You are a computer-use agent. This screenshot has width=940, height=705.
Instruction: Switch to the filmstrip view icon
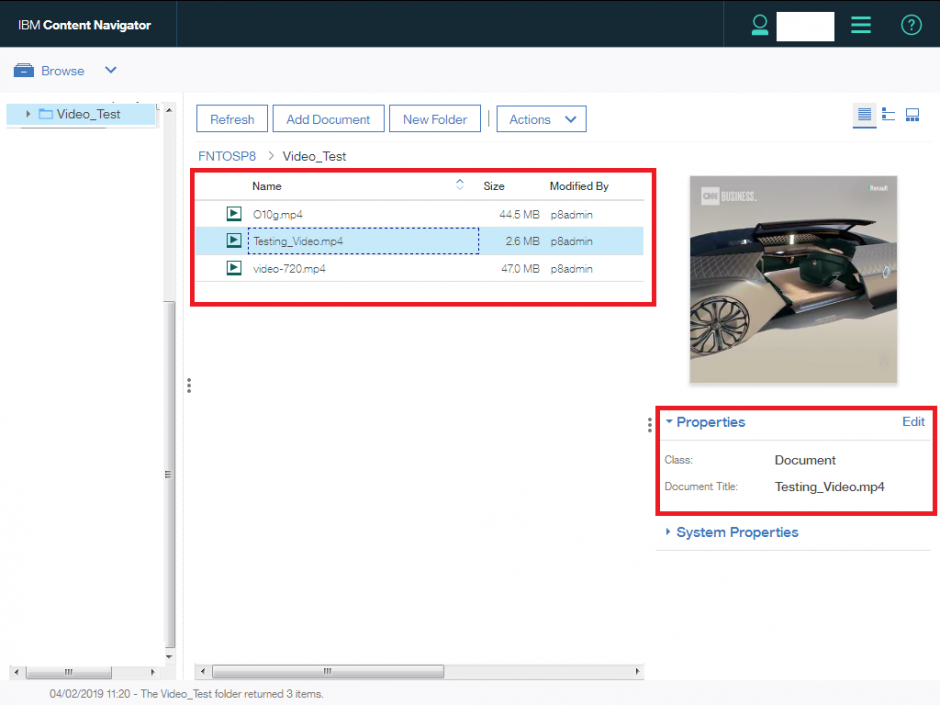point(912,114)
